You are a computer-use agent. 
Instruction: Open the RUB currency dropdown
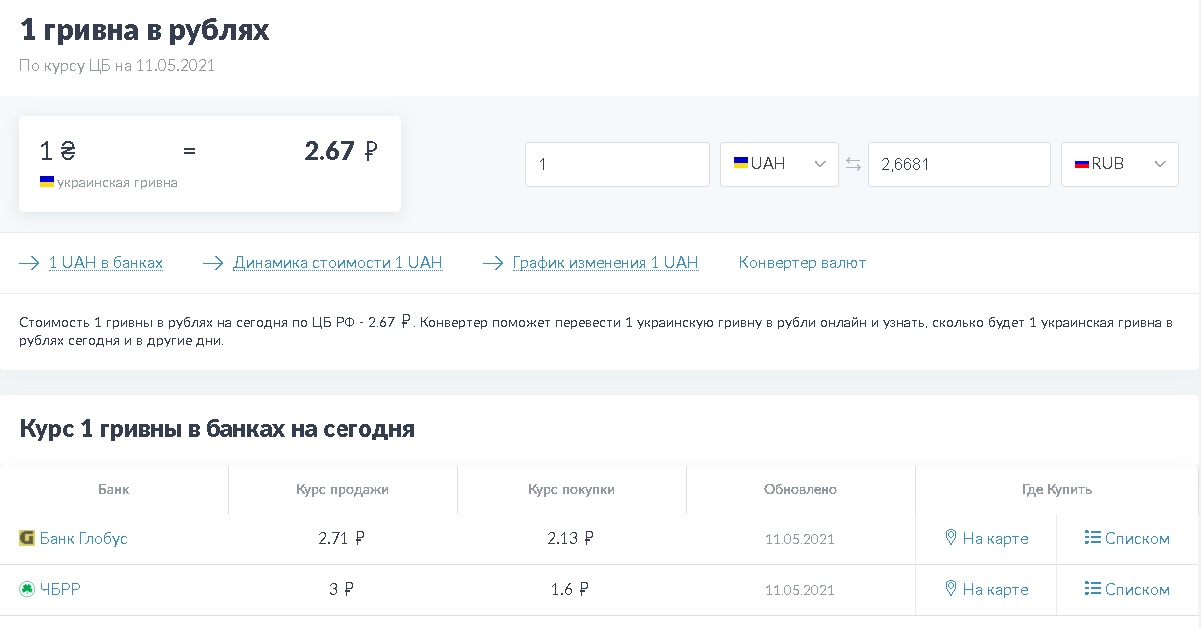pyautogui.click(x=1120, y=164)
